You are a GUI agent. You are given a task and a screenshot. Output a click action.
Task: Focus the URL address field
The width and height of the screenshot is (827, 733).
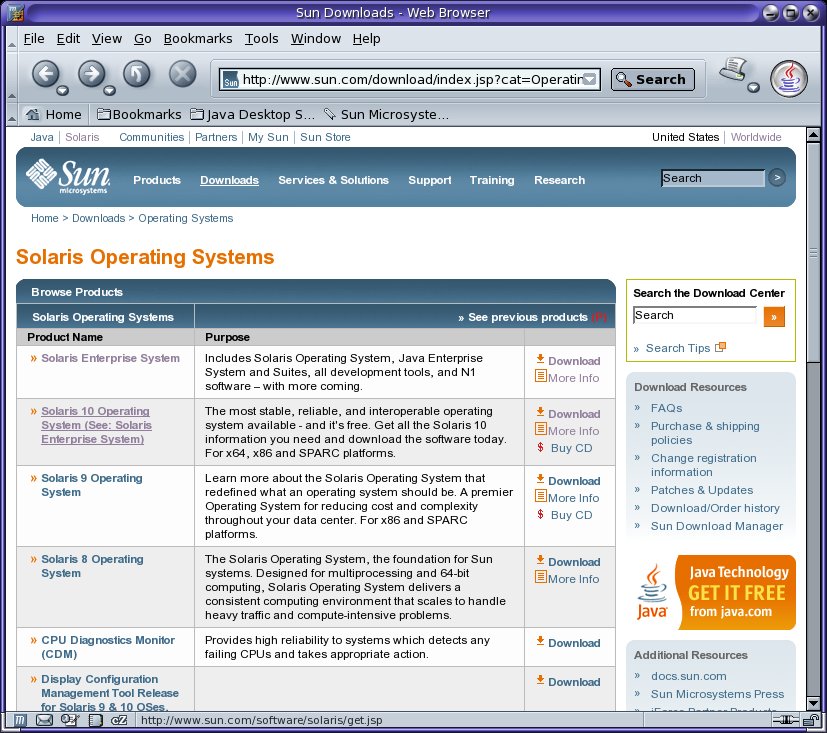point(411,80)
